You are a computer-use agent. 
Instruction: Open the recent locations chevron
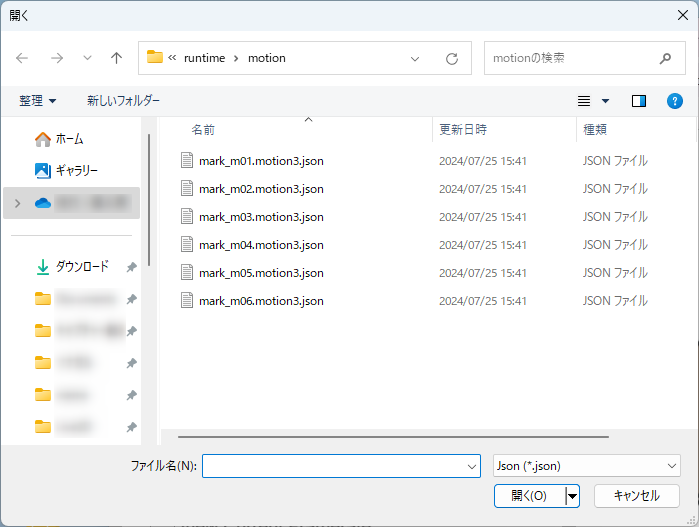point(87,58)
